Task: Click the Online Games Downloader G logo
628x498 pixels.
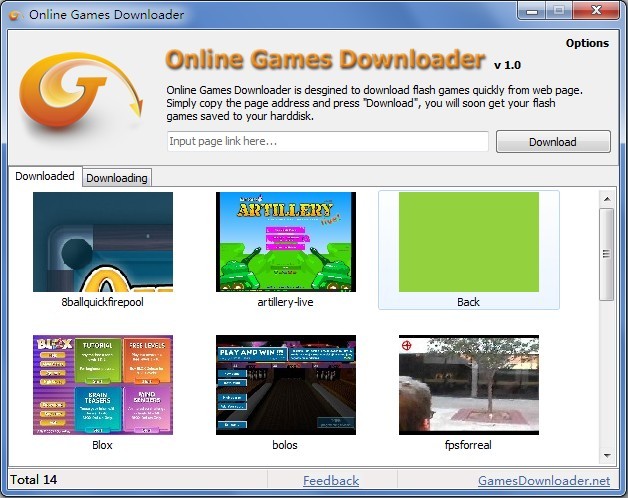Action: point(81,90)
